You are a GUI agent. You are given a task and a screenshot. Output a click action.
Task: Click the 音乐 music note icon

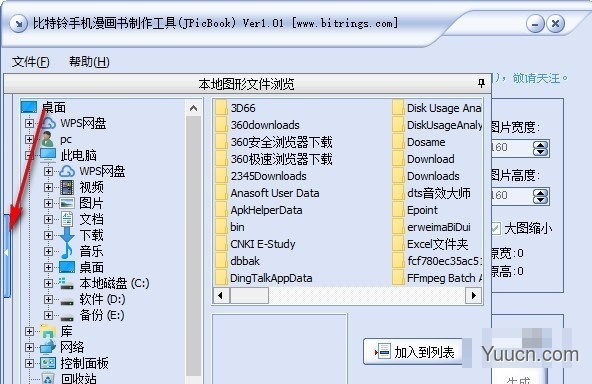tap(67, 251)
